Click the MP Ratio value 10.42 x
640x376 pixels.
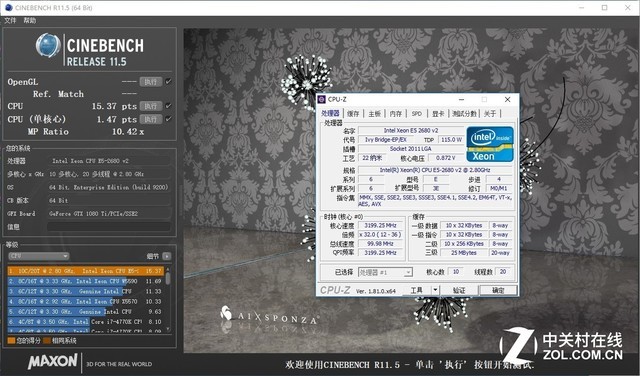[128, 132]
